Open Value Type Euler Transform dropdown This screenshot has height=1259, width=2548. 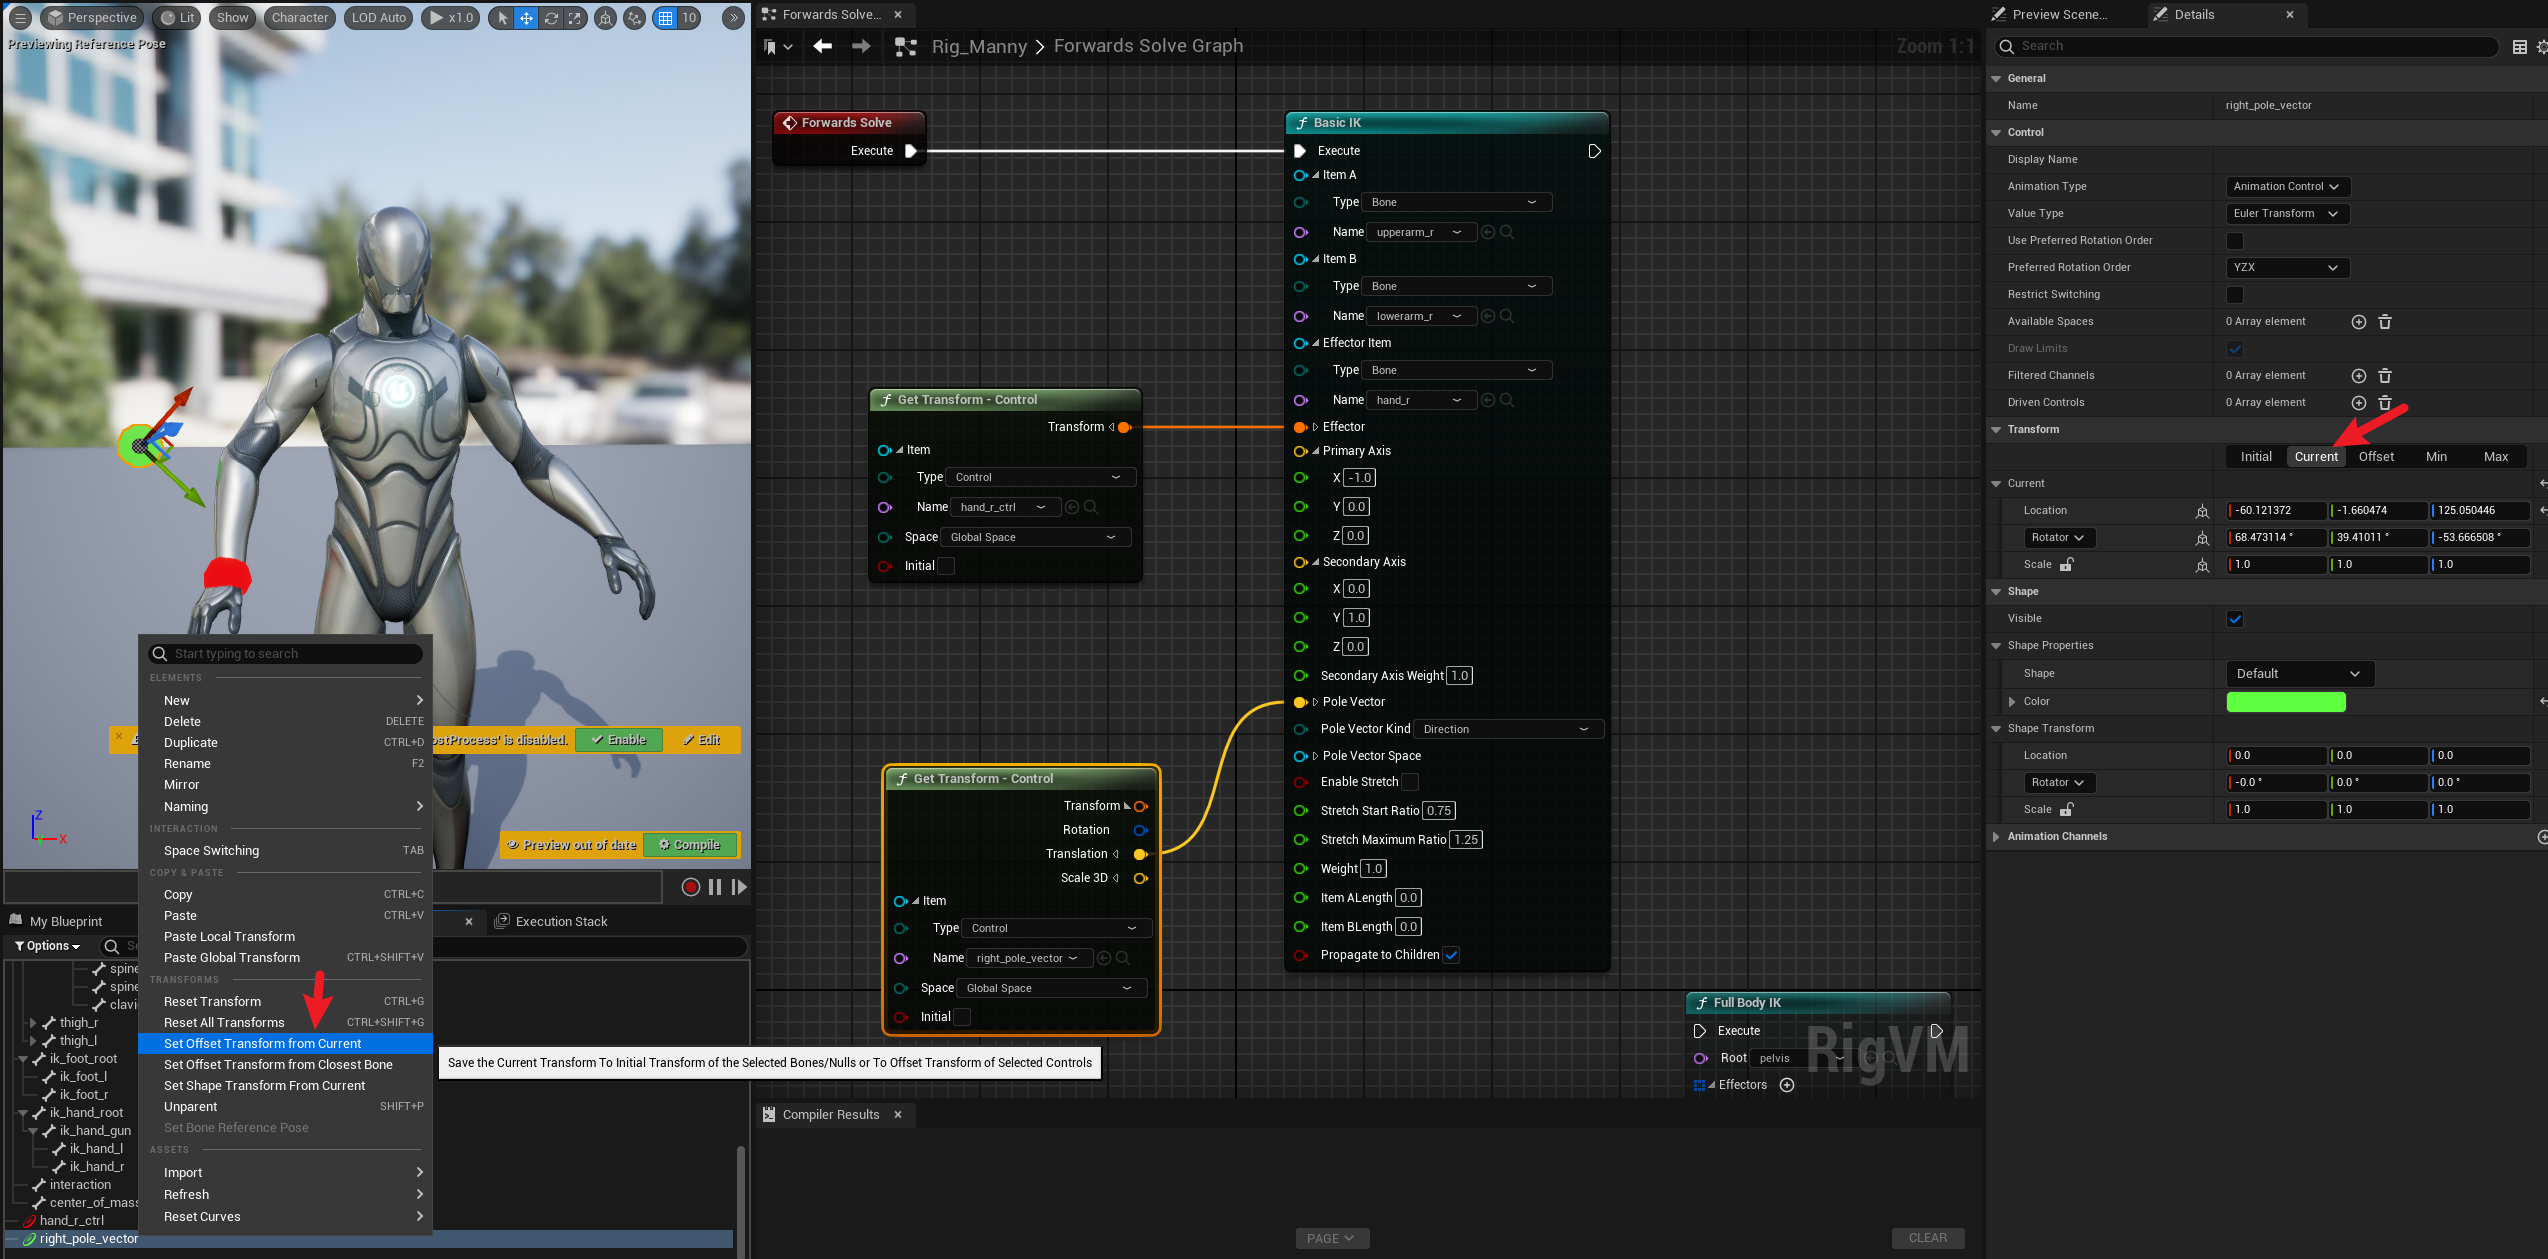point(2287,214)
